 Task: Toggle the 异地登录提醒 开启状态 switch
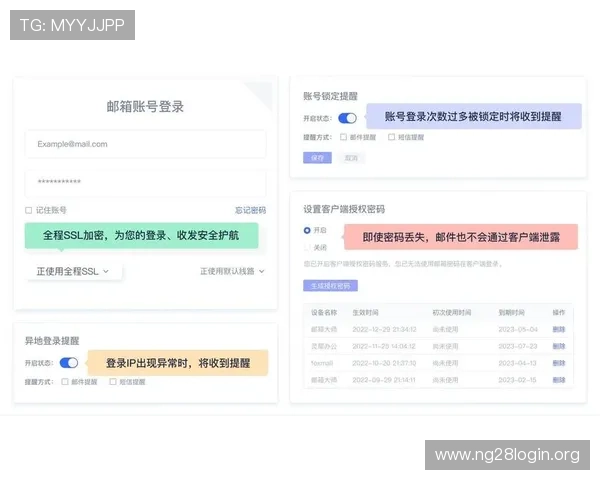69,362
